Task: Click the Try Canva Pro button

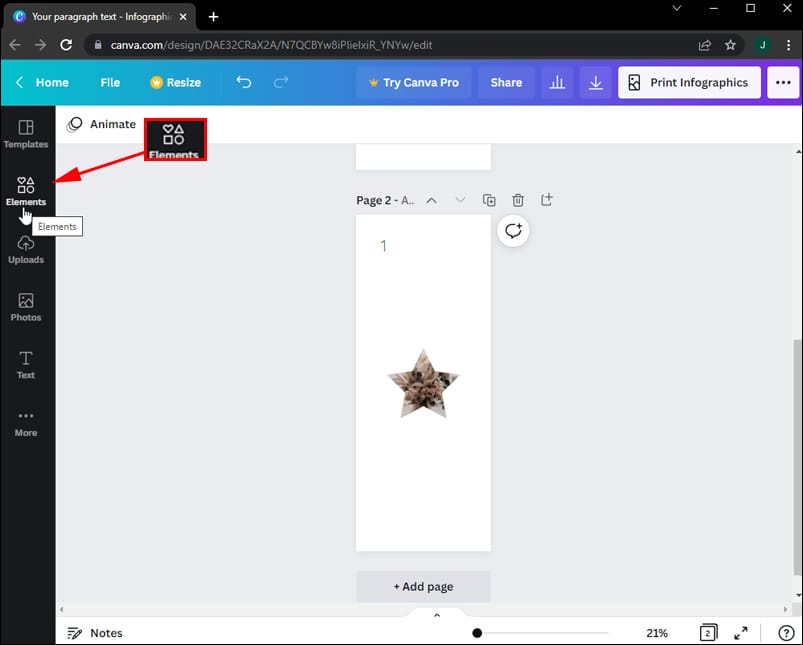Action: [413, 82]
